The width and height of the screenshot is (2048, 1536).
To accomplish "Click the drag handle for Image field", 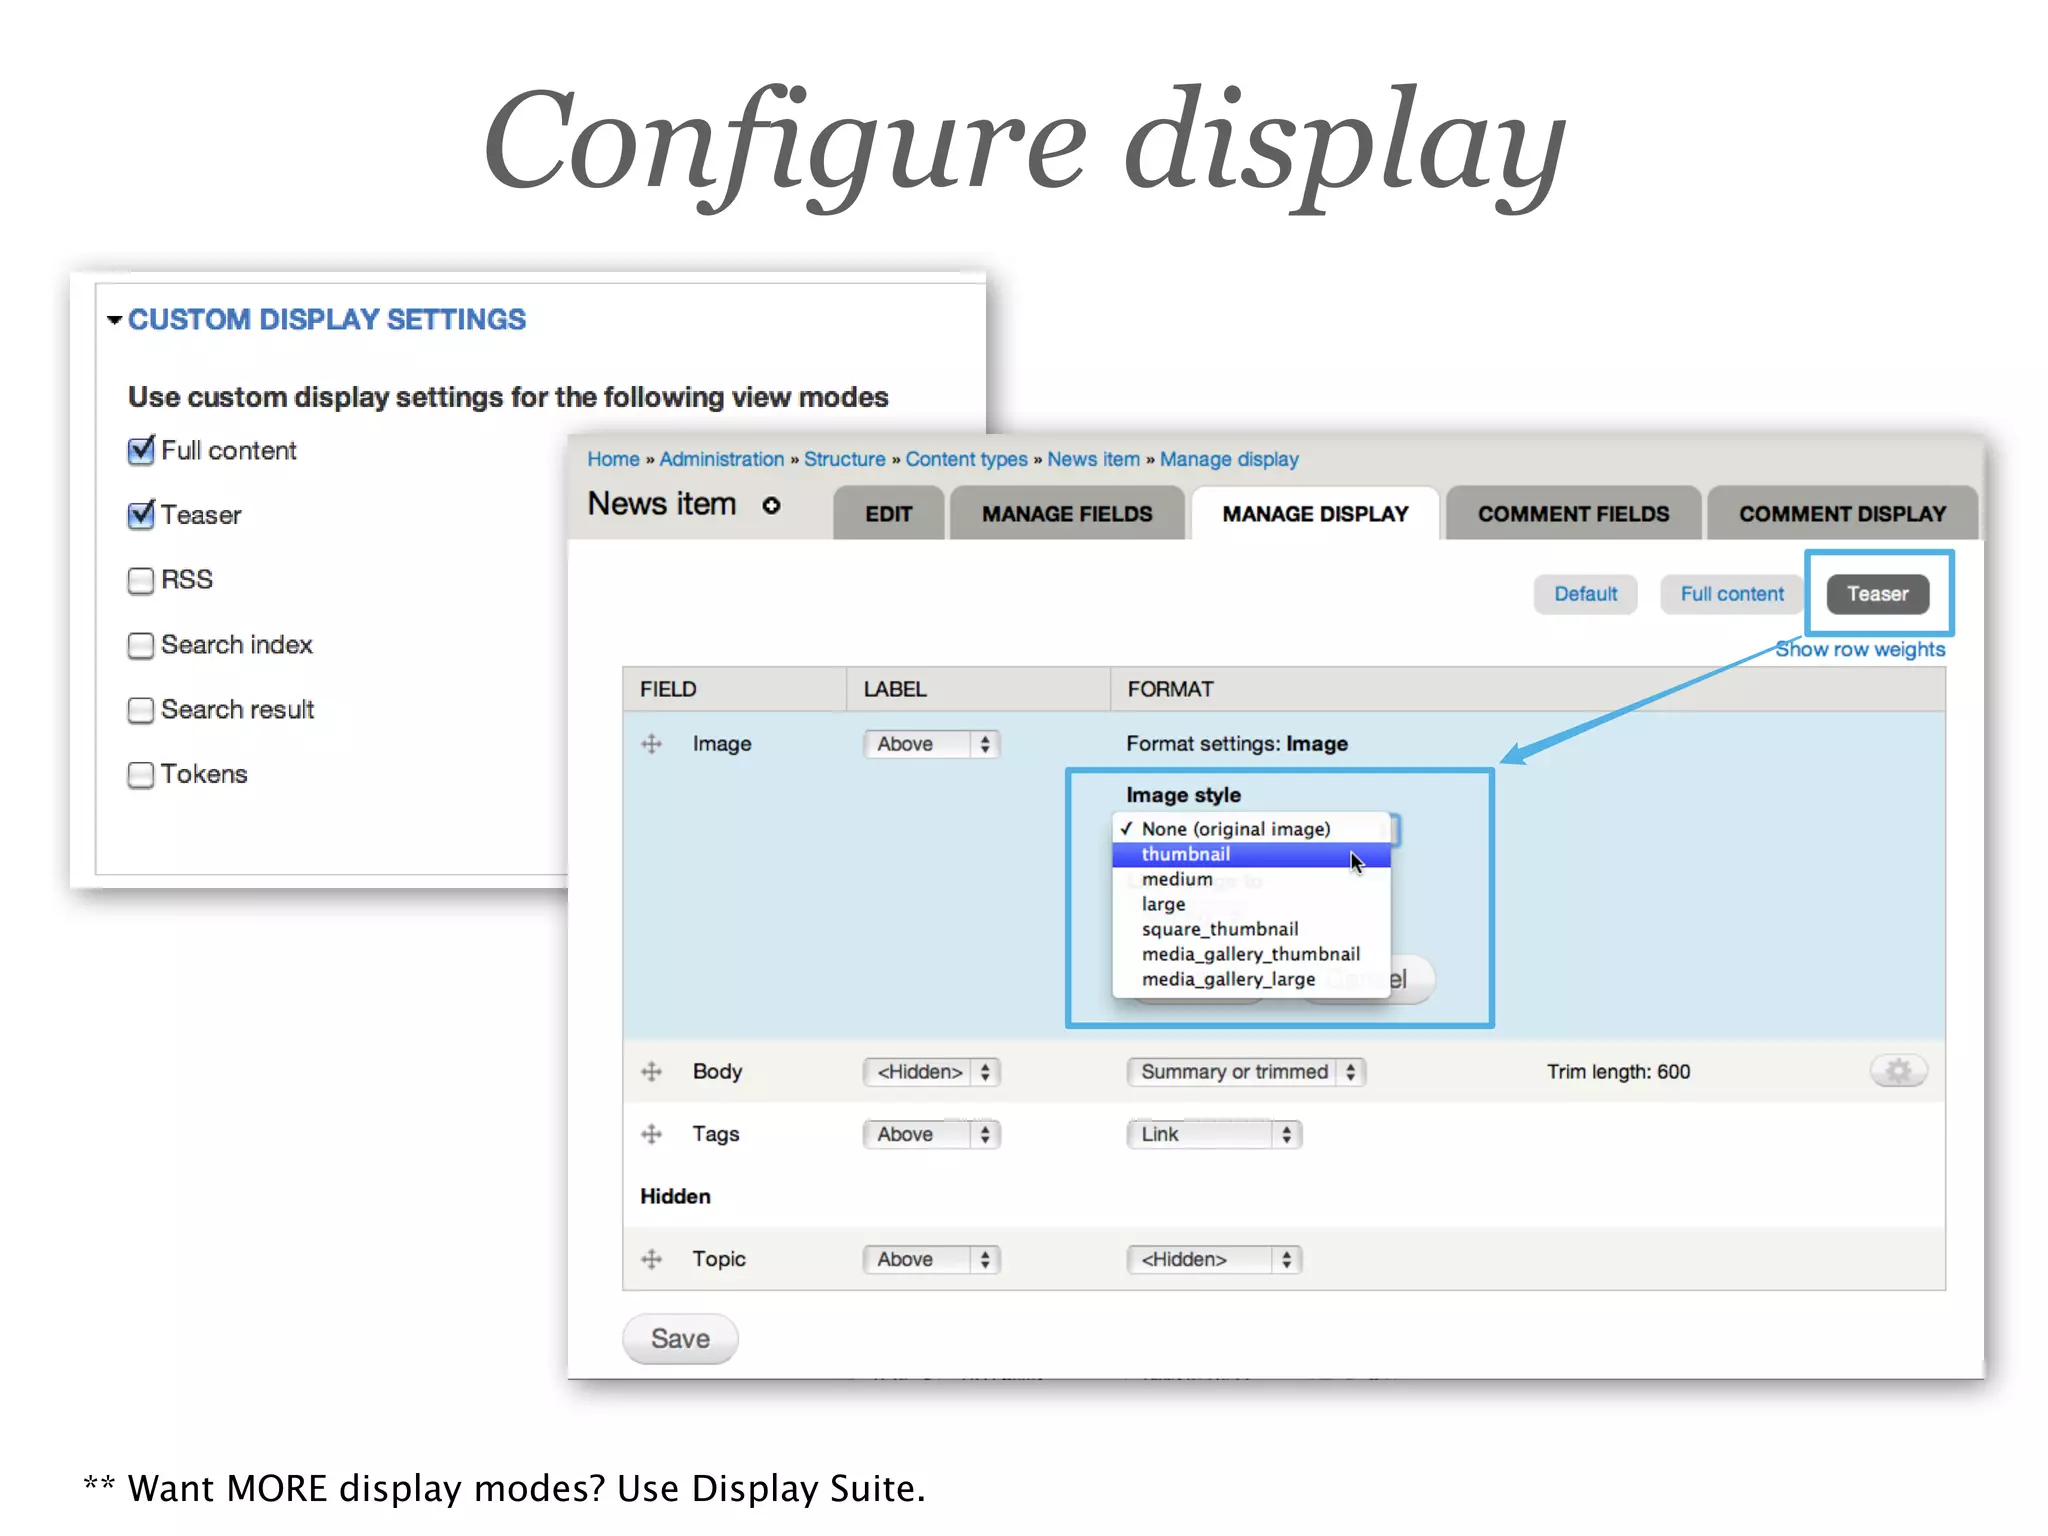I will (651, 743).
